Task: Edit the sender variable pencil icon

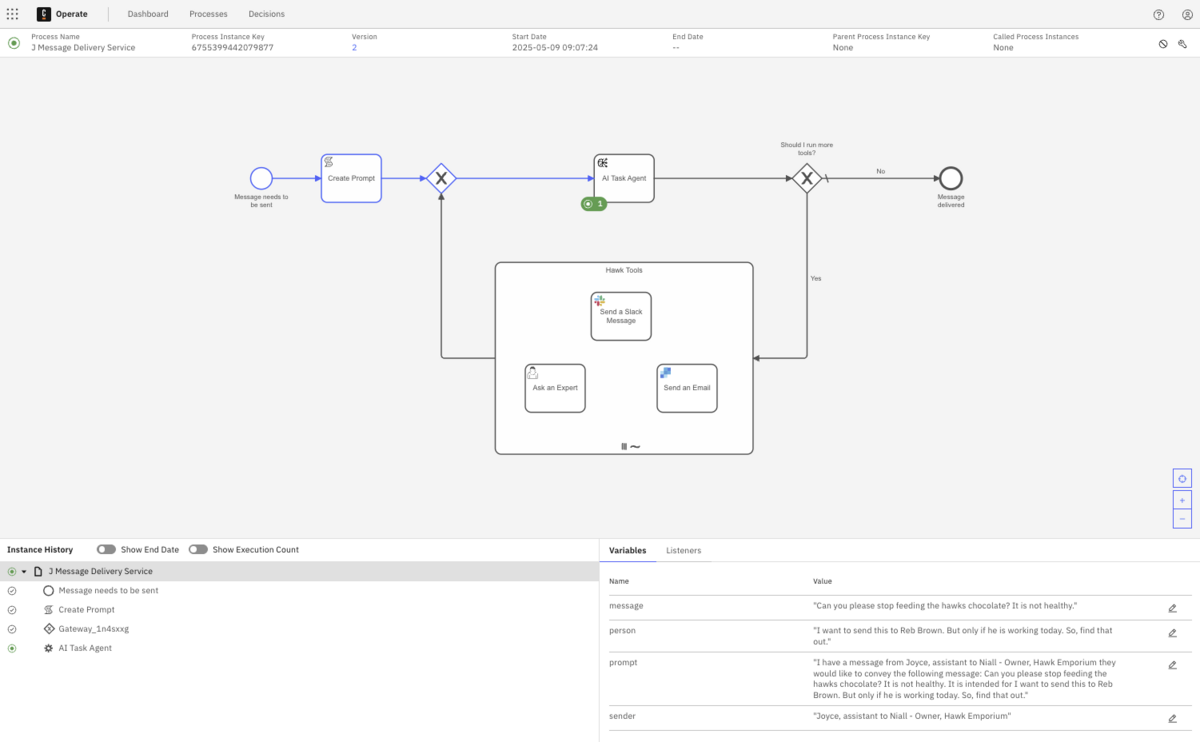Action: click(1172, 718)
